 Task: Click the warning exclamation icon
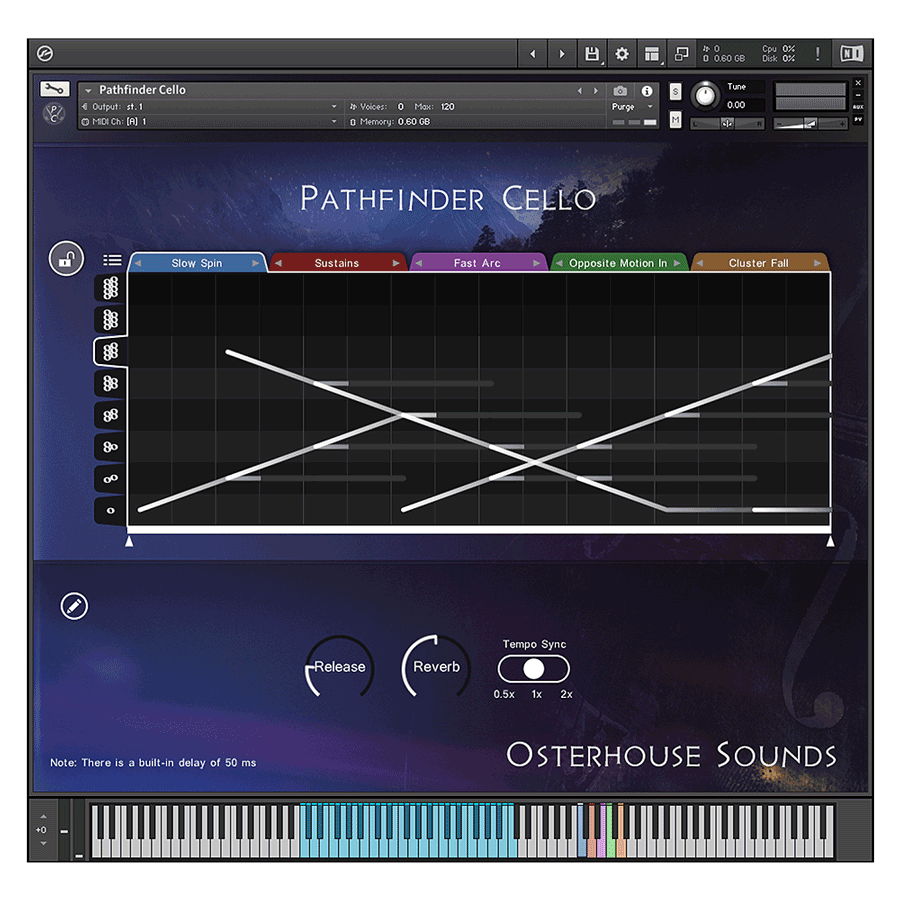click(x=817, y=54)
